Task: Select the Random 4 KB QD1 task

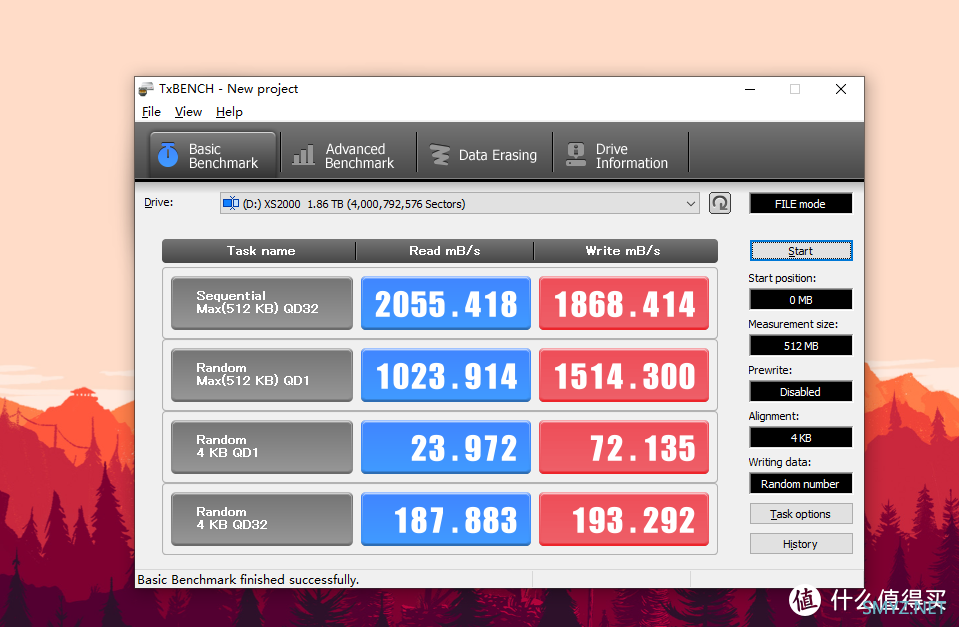Action: click(x=262, y=447)
